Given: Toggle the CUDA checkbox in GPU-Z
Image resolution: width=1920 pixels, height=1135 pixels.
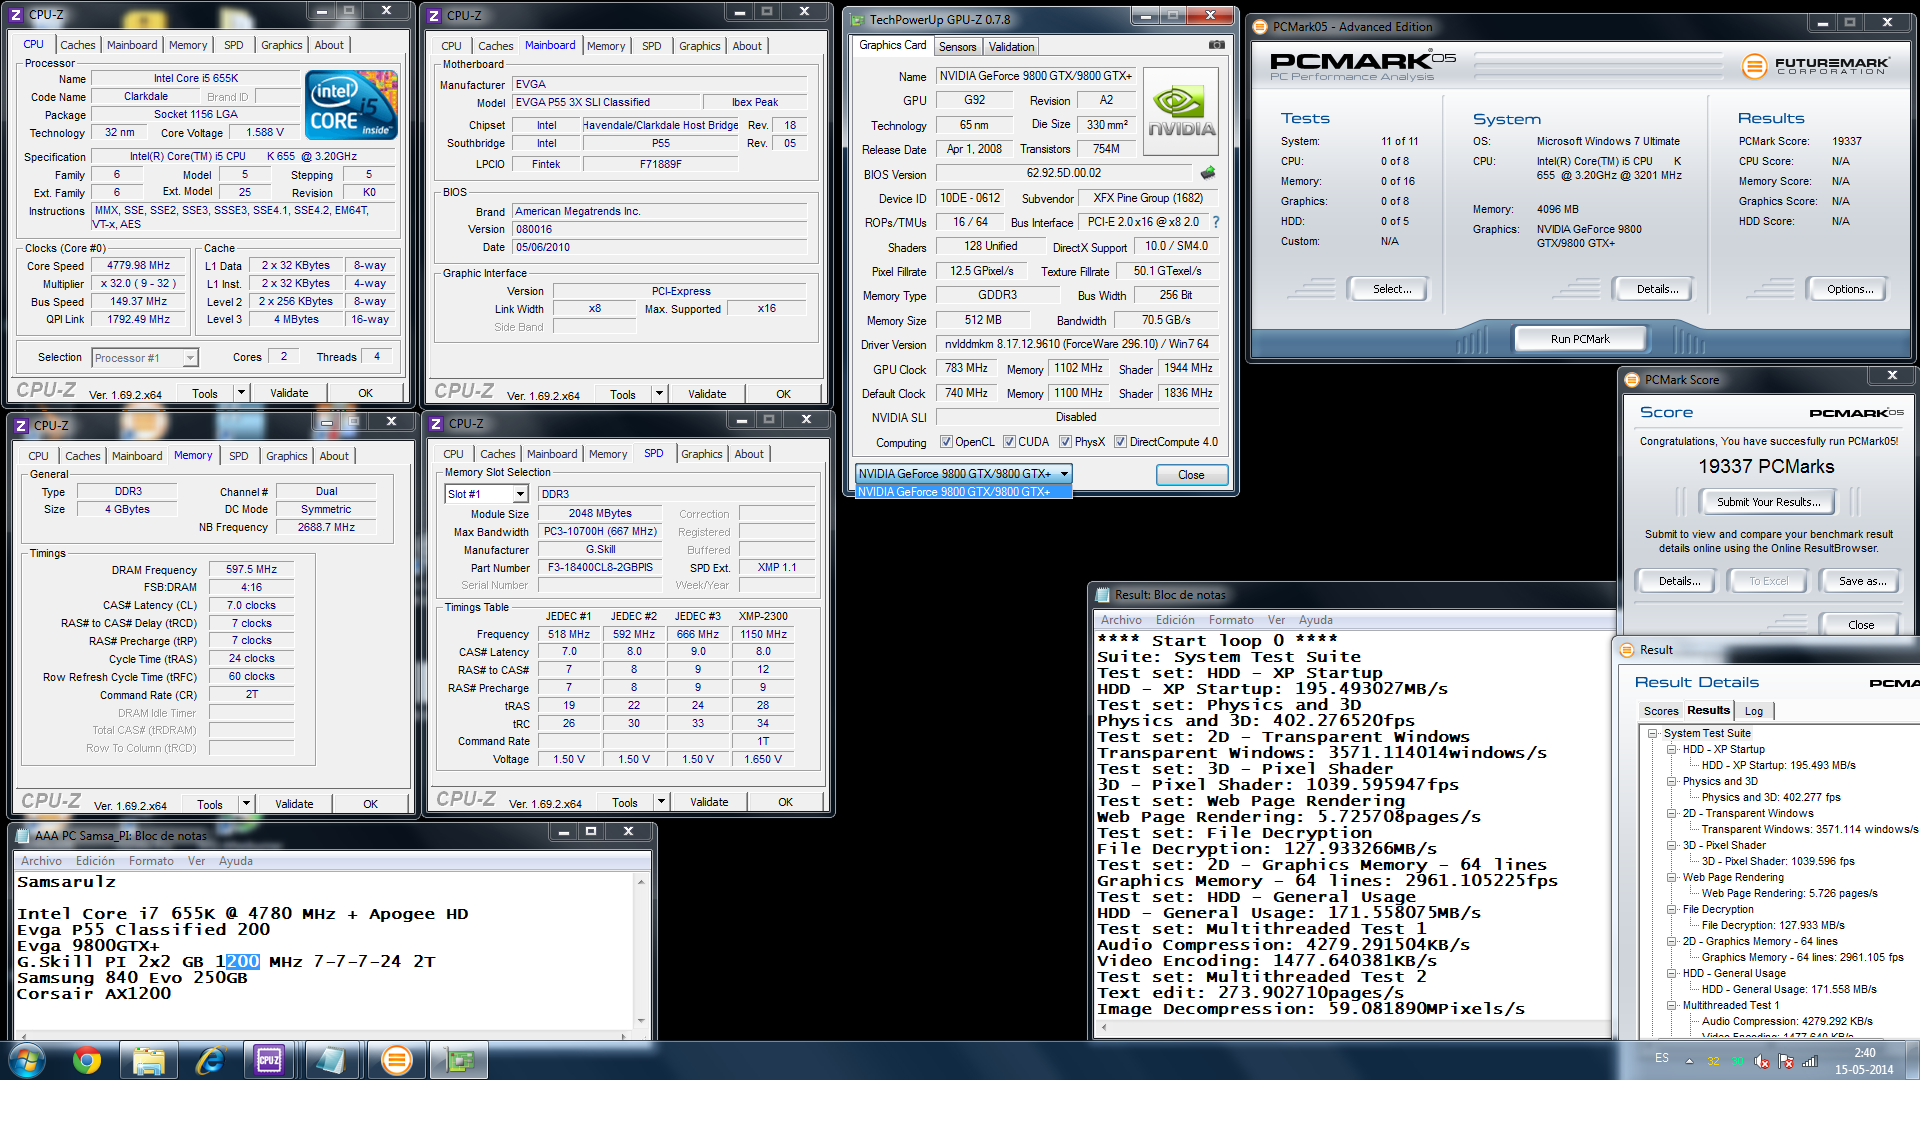Looking at the screenshot, I should (1009, 442).
